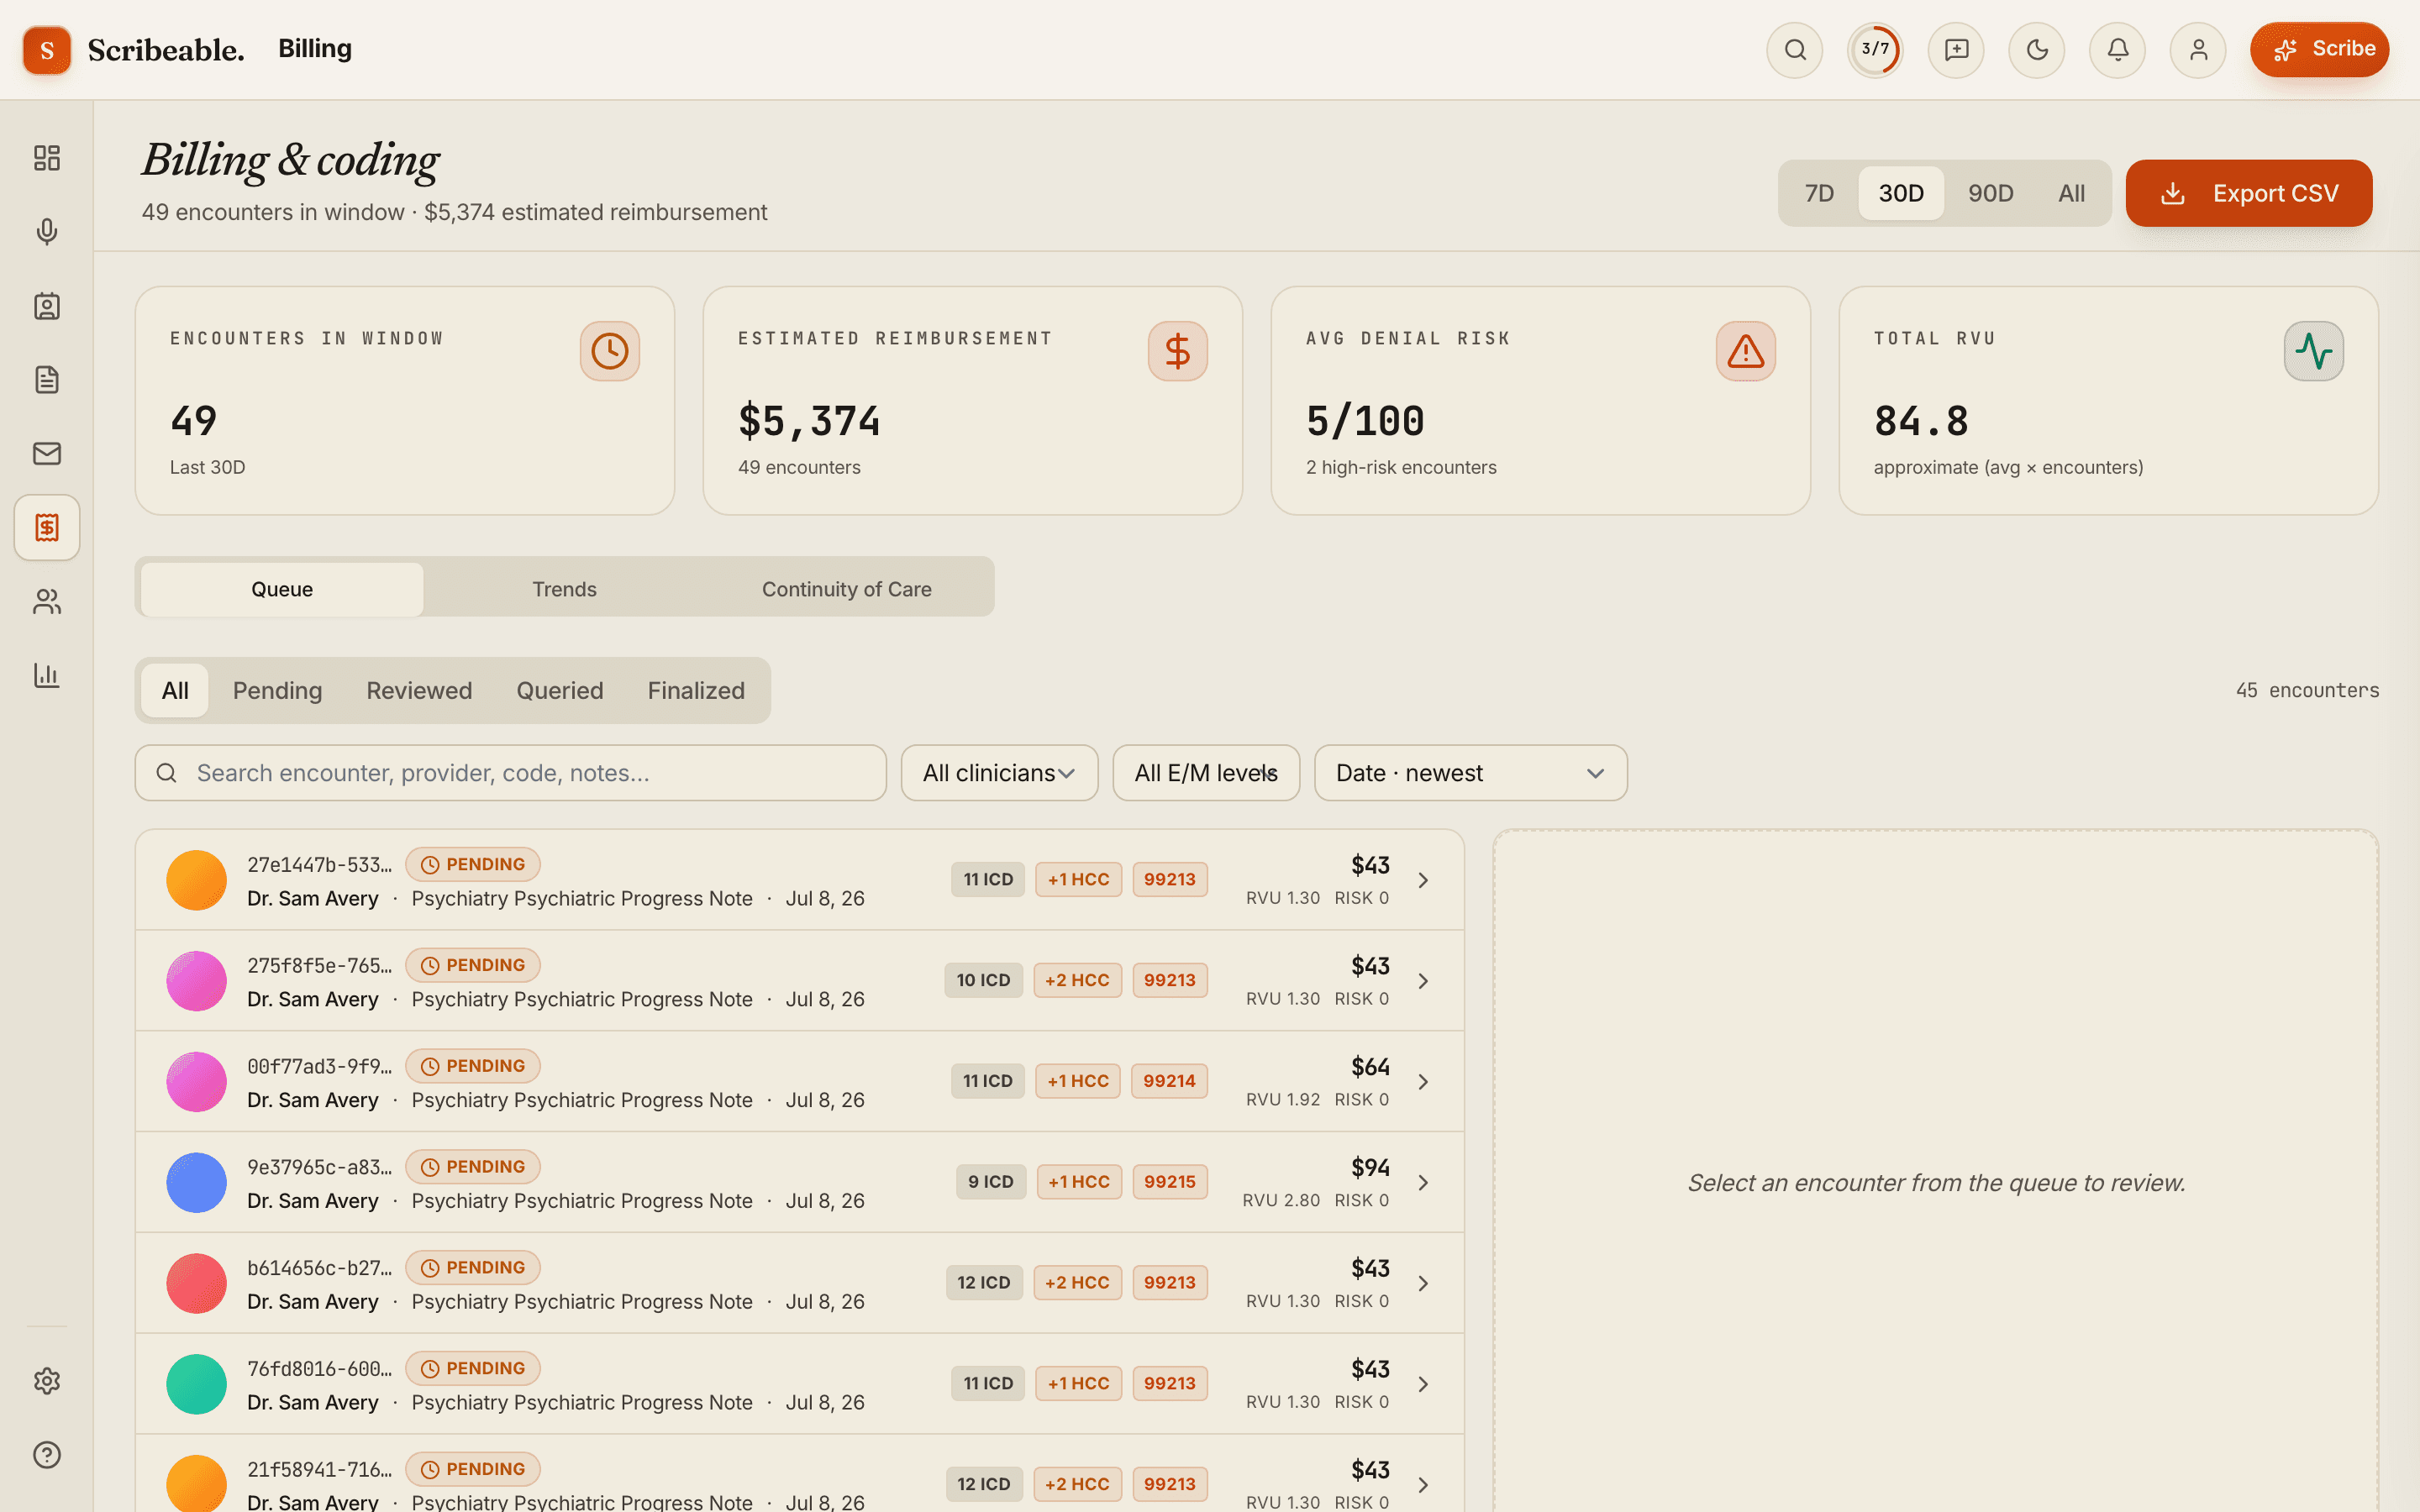Click +2 HCC tag on encounter b614656c-b27

coord(1077,1283)
